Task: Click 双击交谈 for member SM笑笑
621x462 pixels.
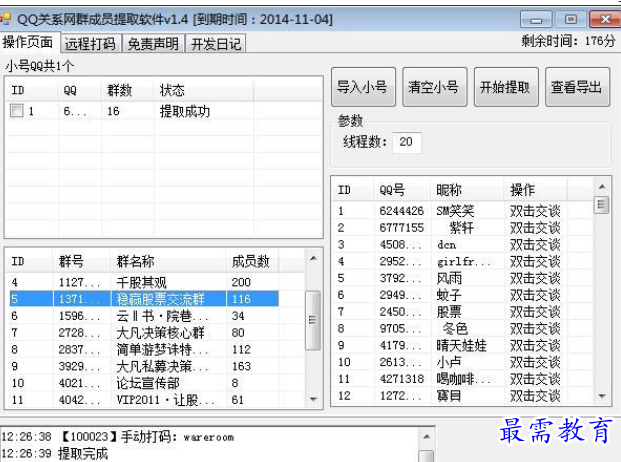Action: coord(535,211)
